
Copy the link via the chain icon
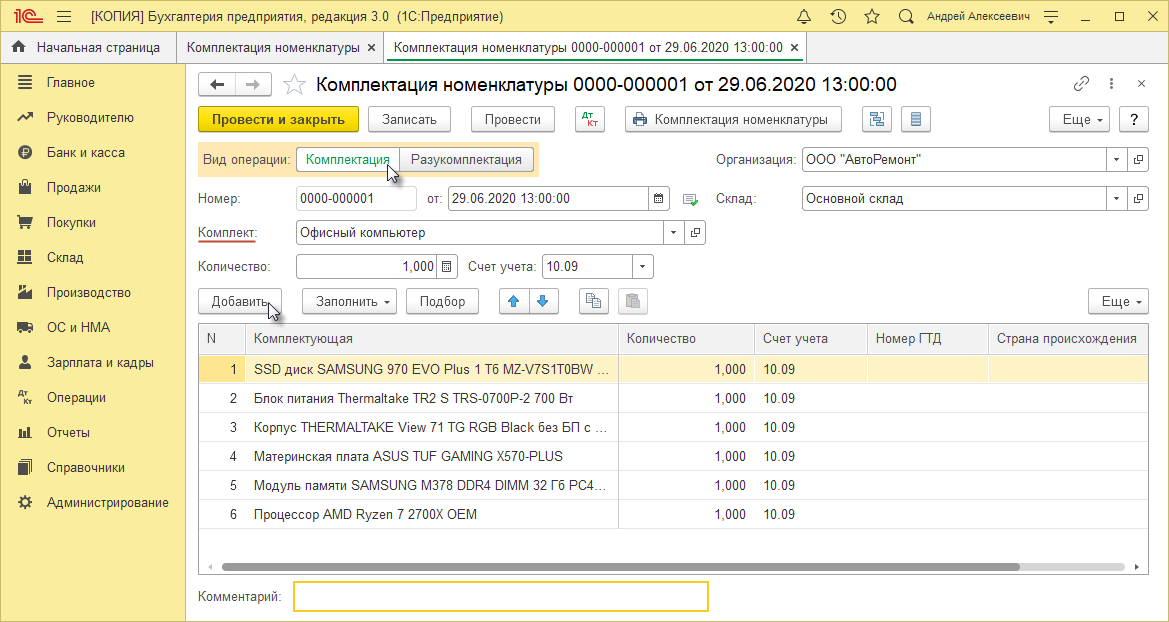coord(1081,85)
